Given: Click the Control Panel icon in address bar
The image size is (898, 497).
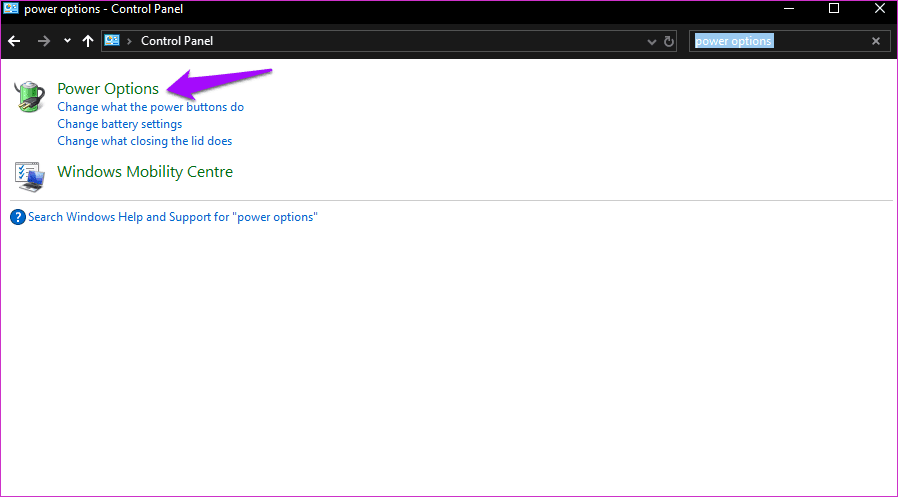Looking at the screenshot, I should pos(112,41).
